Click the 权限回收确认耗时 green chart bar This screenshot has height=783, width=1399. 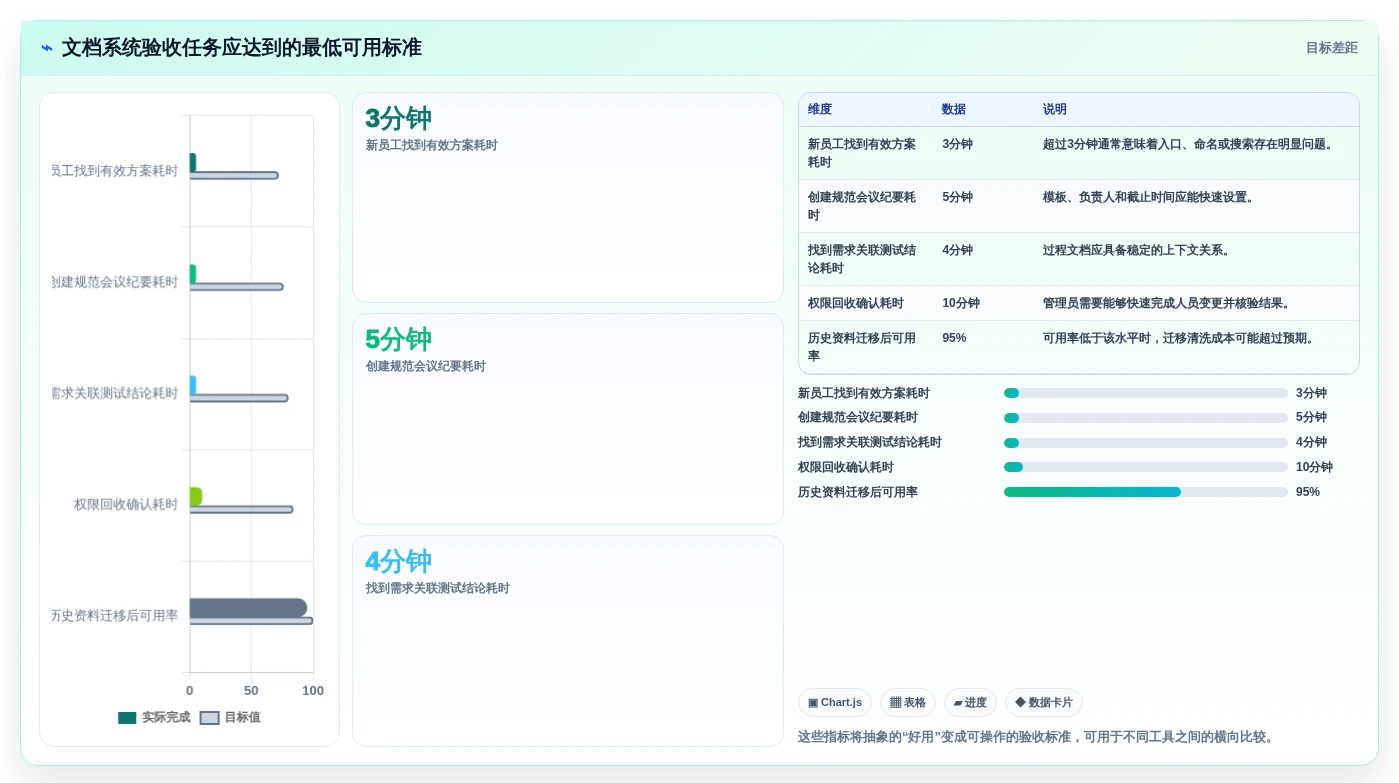pyautogui.click(x=196, y=496)
